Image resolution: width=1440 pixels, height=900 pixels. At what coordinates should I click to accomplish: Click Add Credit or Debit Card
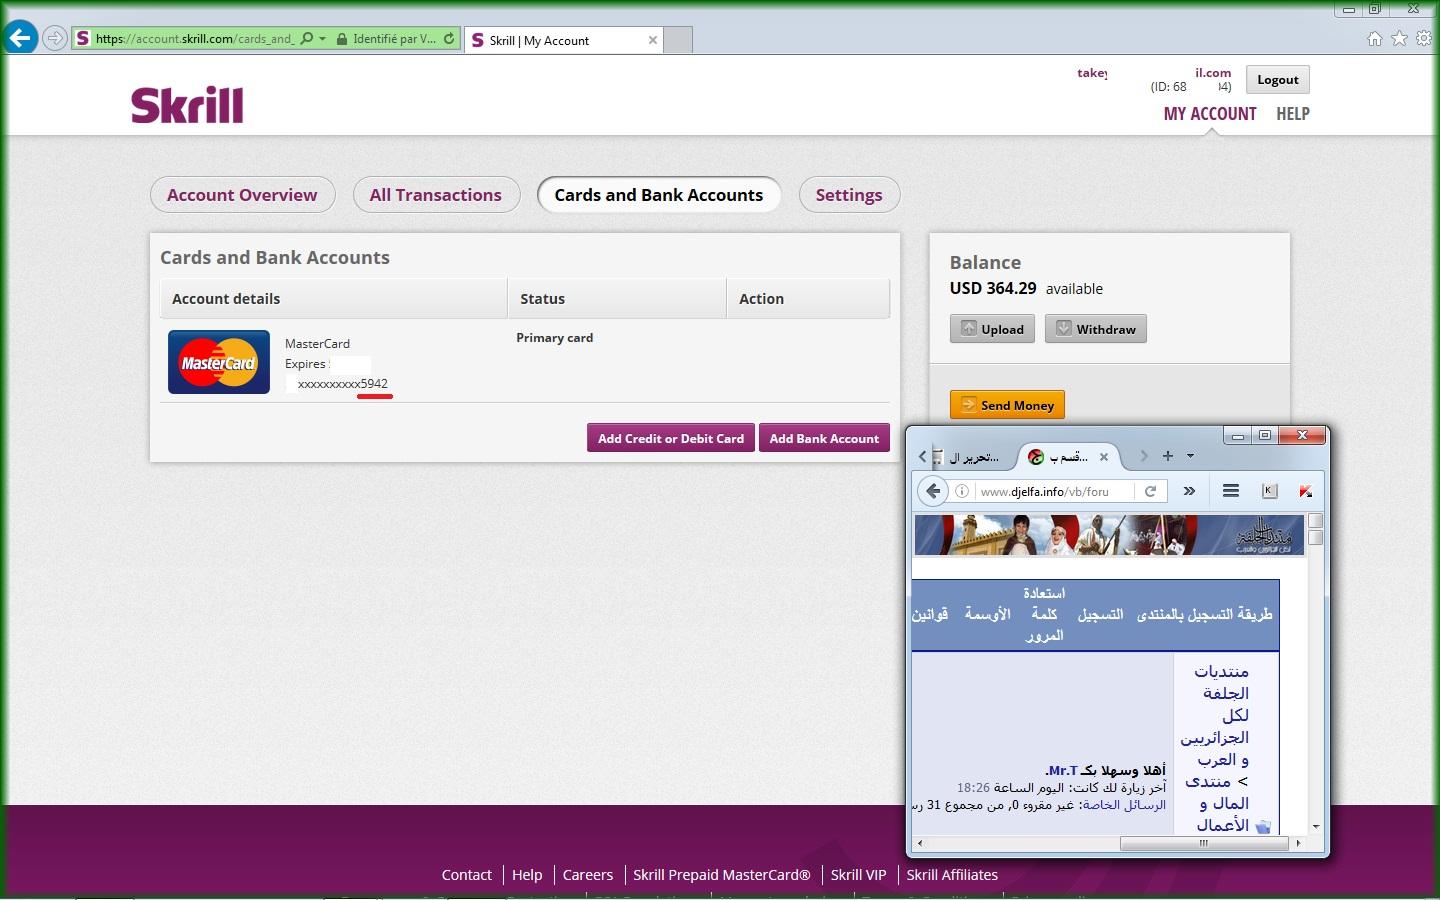click(671, 438)
